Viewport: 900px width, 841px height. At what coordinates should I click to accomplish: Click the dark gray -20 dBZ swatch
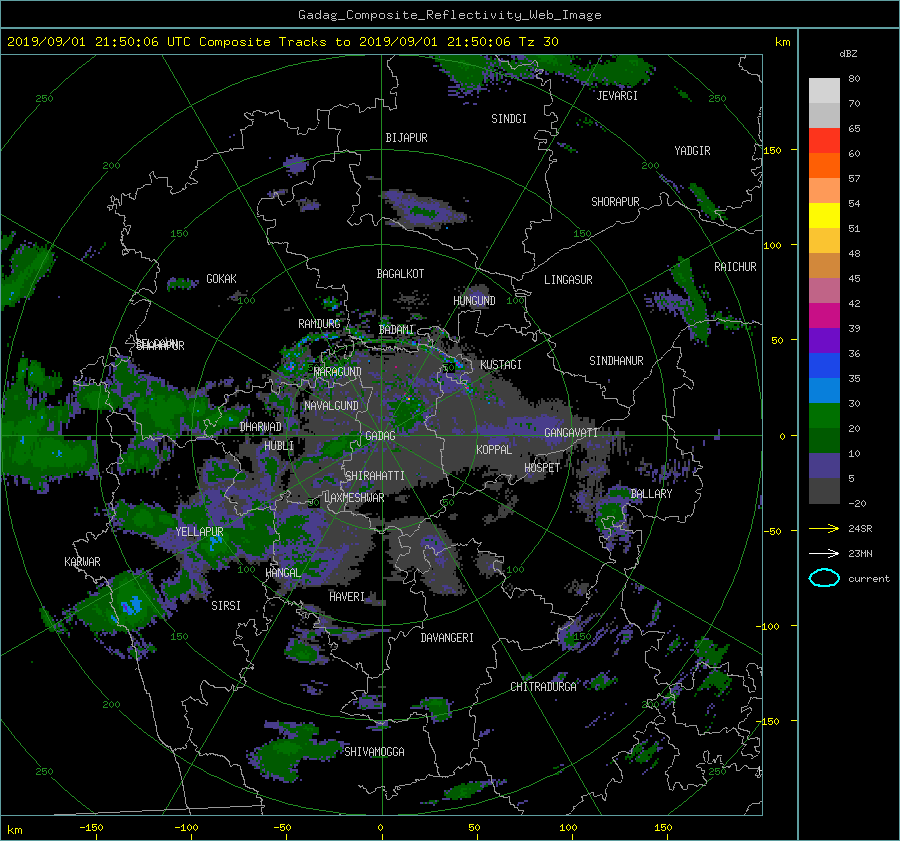(x=824, y=490)
